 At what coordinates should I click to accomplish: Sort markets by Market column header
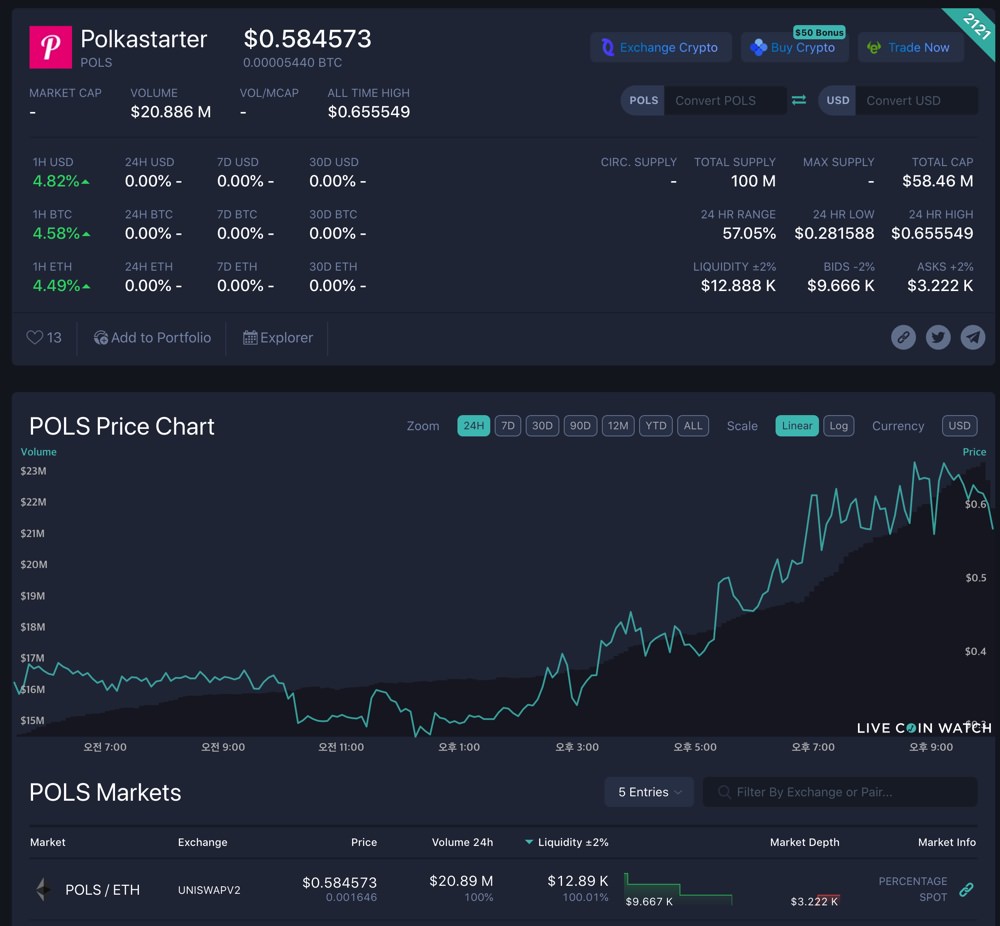click(x=48, y=842)
